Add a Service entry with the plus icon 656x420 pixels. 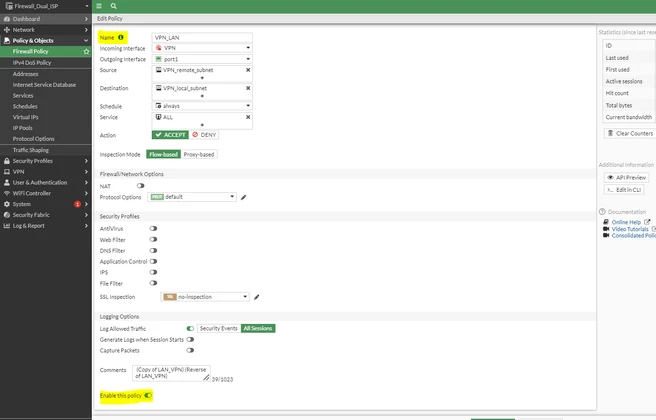(202, 125)
